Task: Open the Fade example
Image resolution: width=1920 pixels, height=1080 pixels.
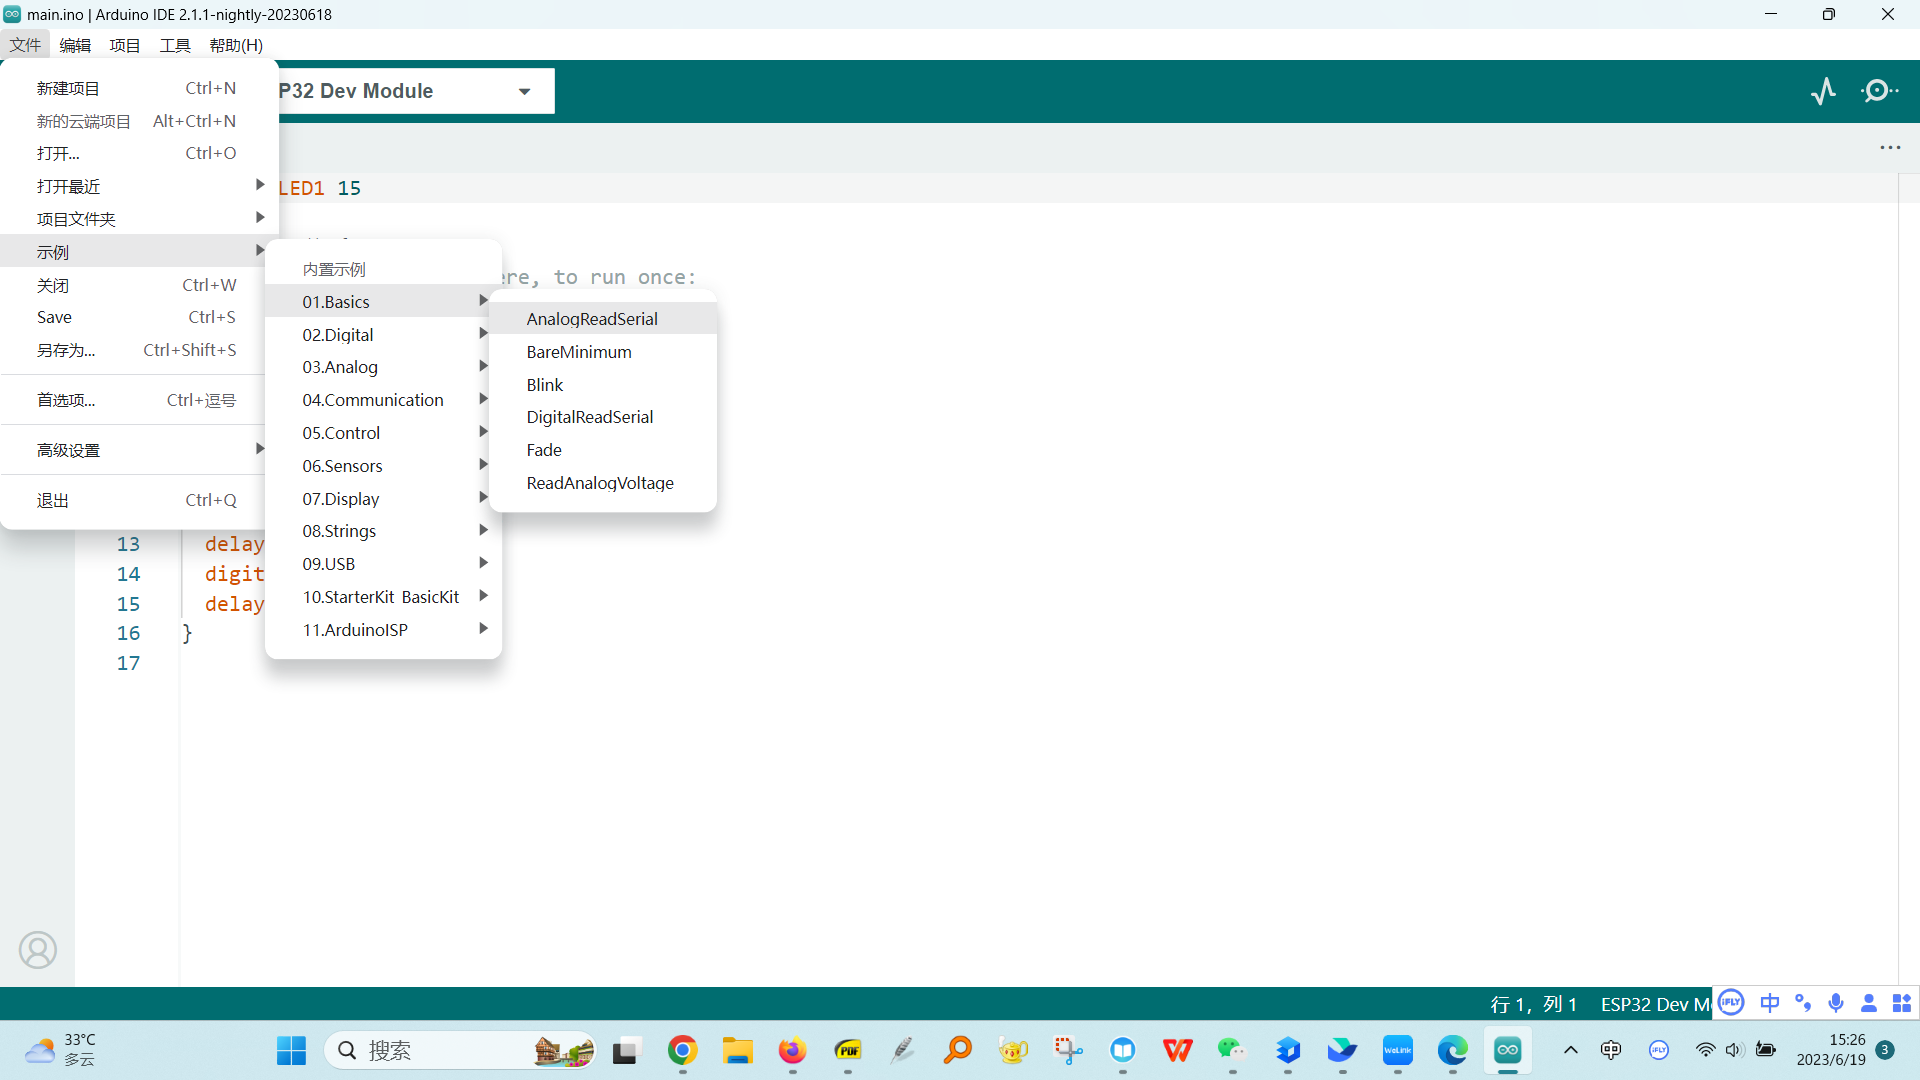Action: [x=603, y=450]
